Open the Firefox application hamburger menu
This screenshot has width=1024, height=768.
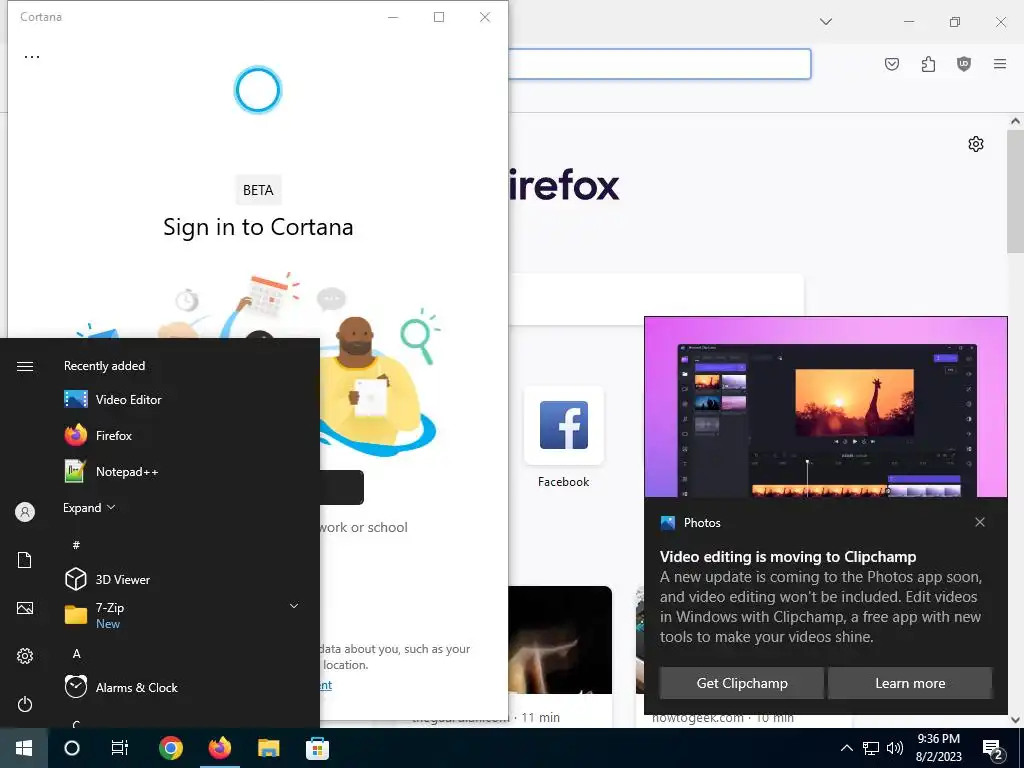1000,64
